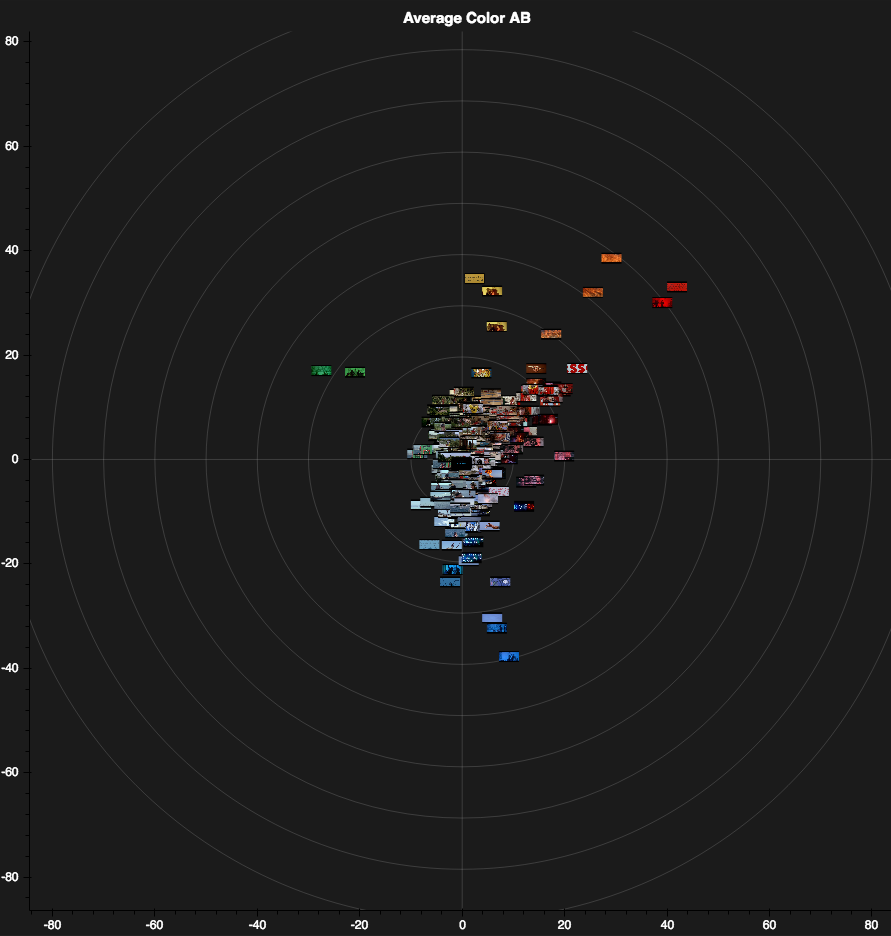Viewport: 891px width, 936px height.
Task: Click the y-axis tick label '-40'
Action: (x=10, y=668)
